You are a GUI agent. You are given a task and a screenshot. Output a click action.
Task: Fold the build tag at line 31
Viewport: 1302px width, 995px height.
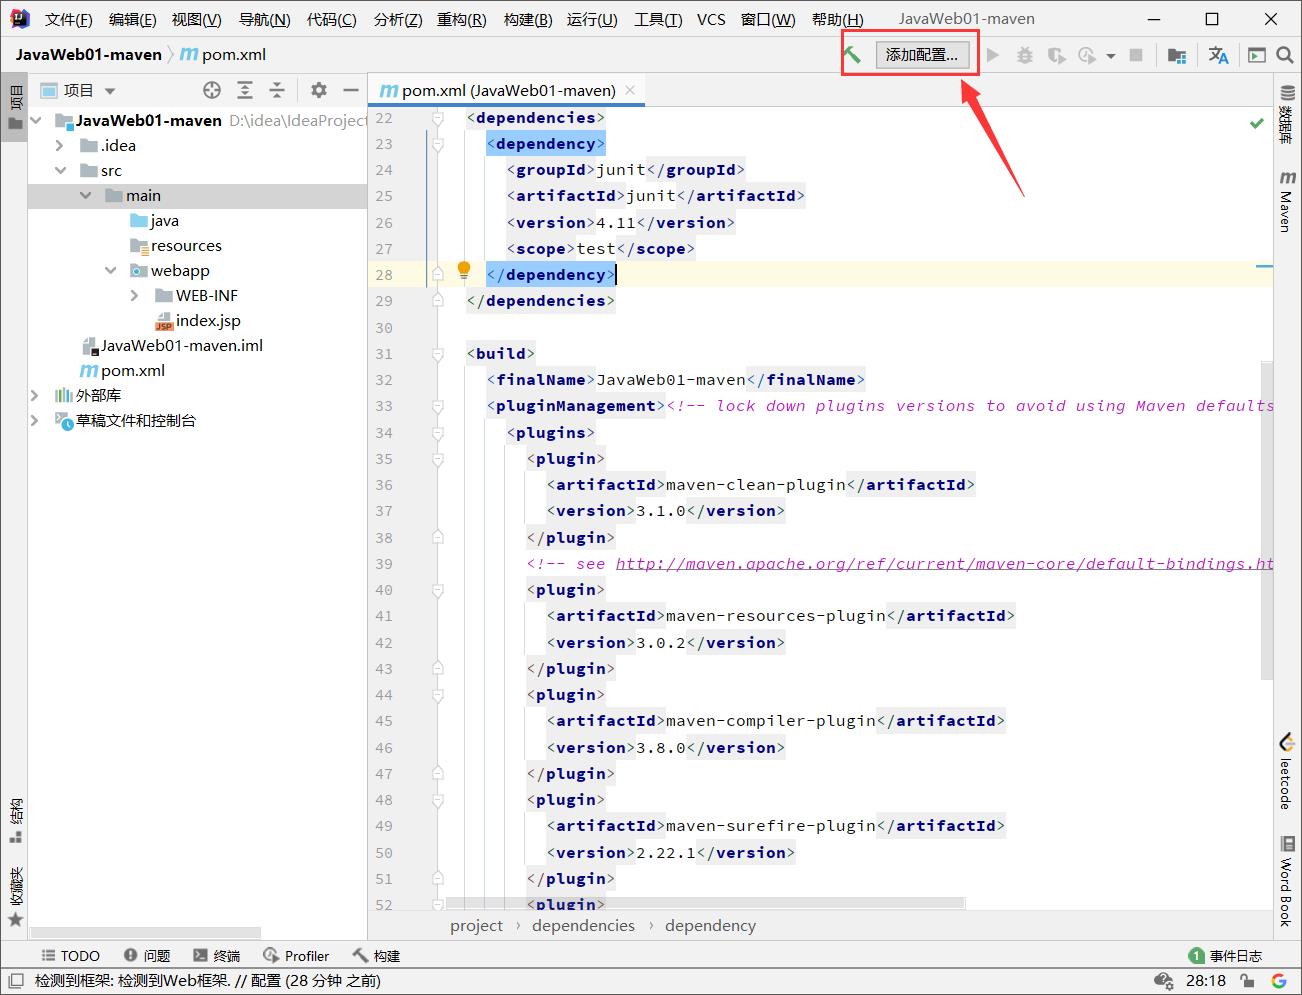pyautogui.click(x=438, y=354)
